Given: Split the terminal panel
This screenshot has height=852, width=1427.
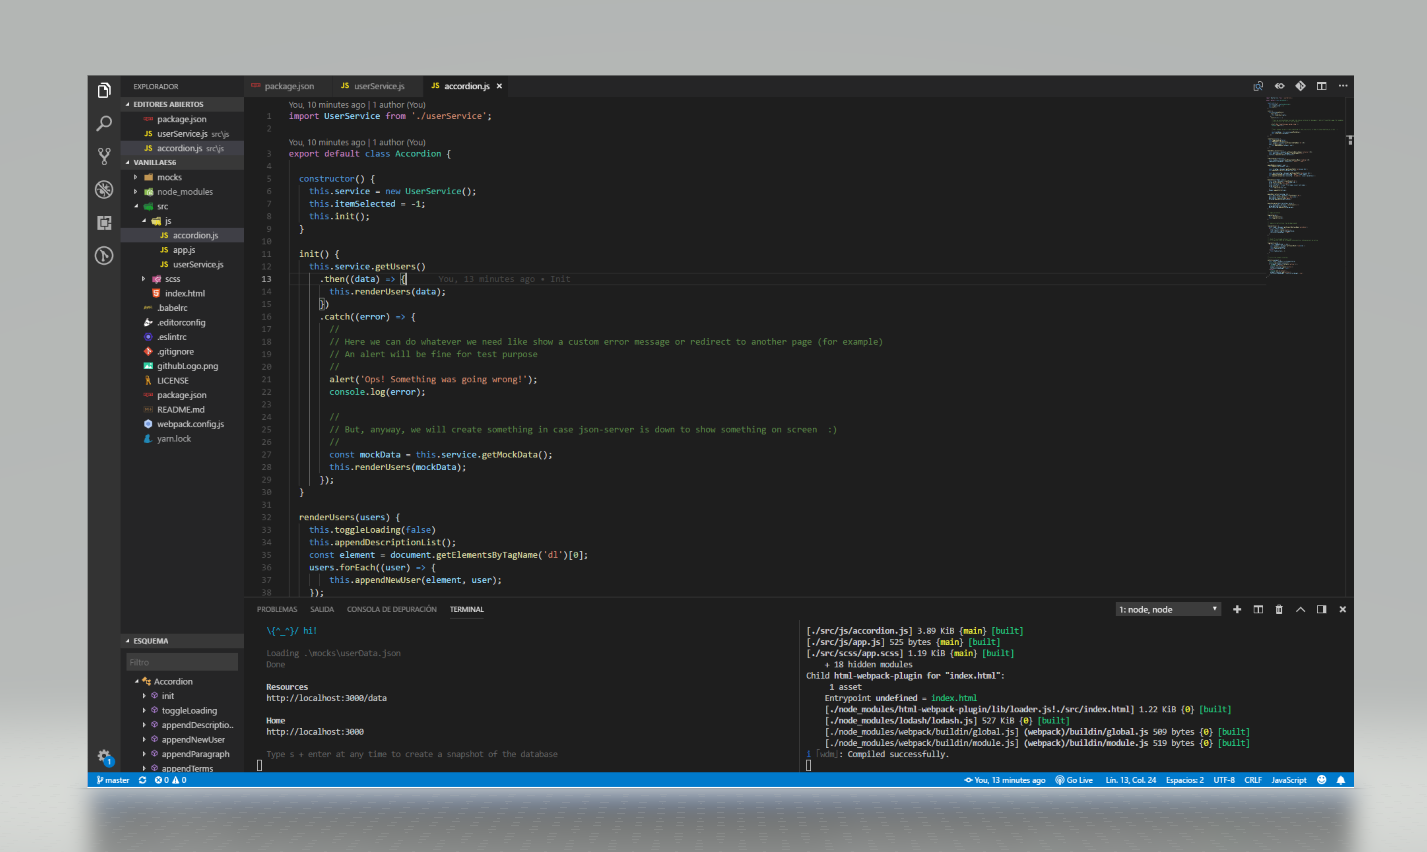Looking at the screenshot, I should (1258, 609).
